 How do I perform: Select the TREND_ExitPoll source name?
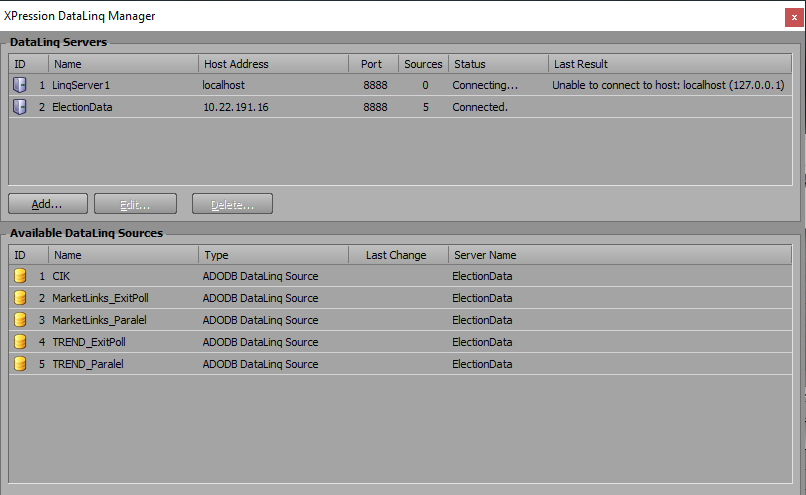(x=89, y=342)
